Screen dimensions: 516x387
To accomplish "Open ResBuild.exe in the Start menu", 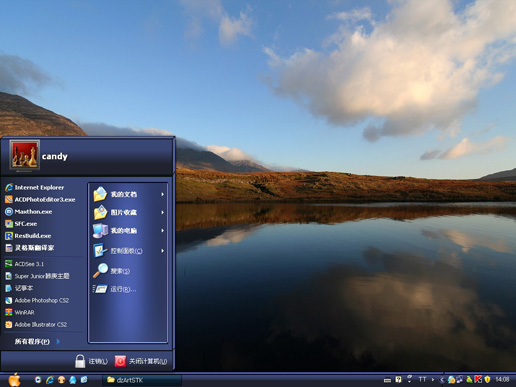I will pos(28,236).
